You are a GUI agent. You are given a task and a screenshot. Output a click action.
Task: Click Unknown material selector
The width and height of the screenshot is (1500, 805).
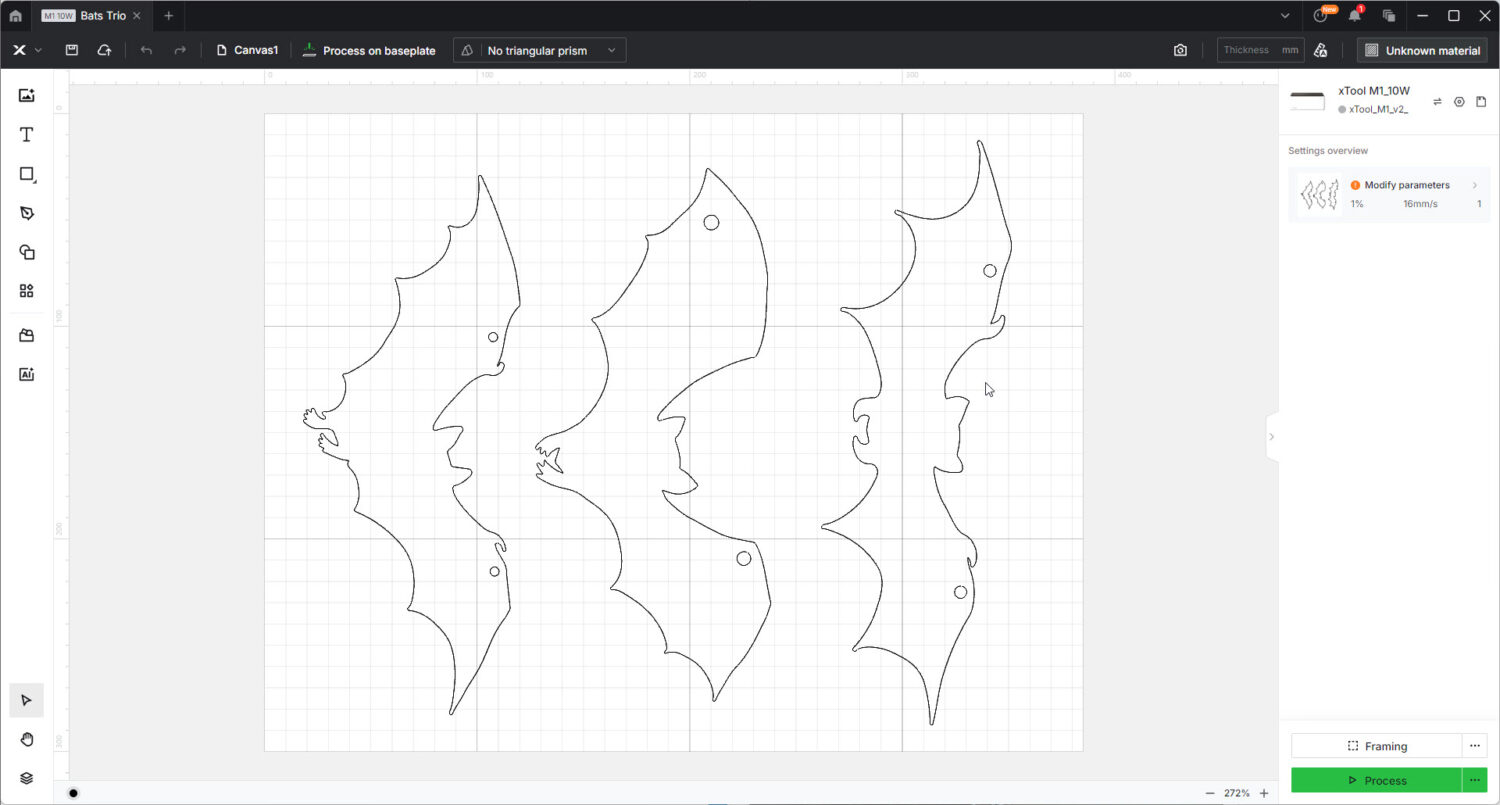pyautogui.click(x=1421, y=49)
